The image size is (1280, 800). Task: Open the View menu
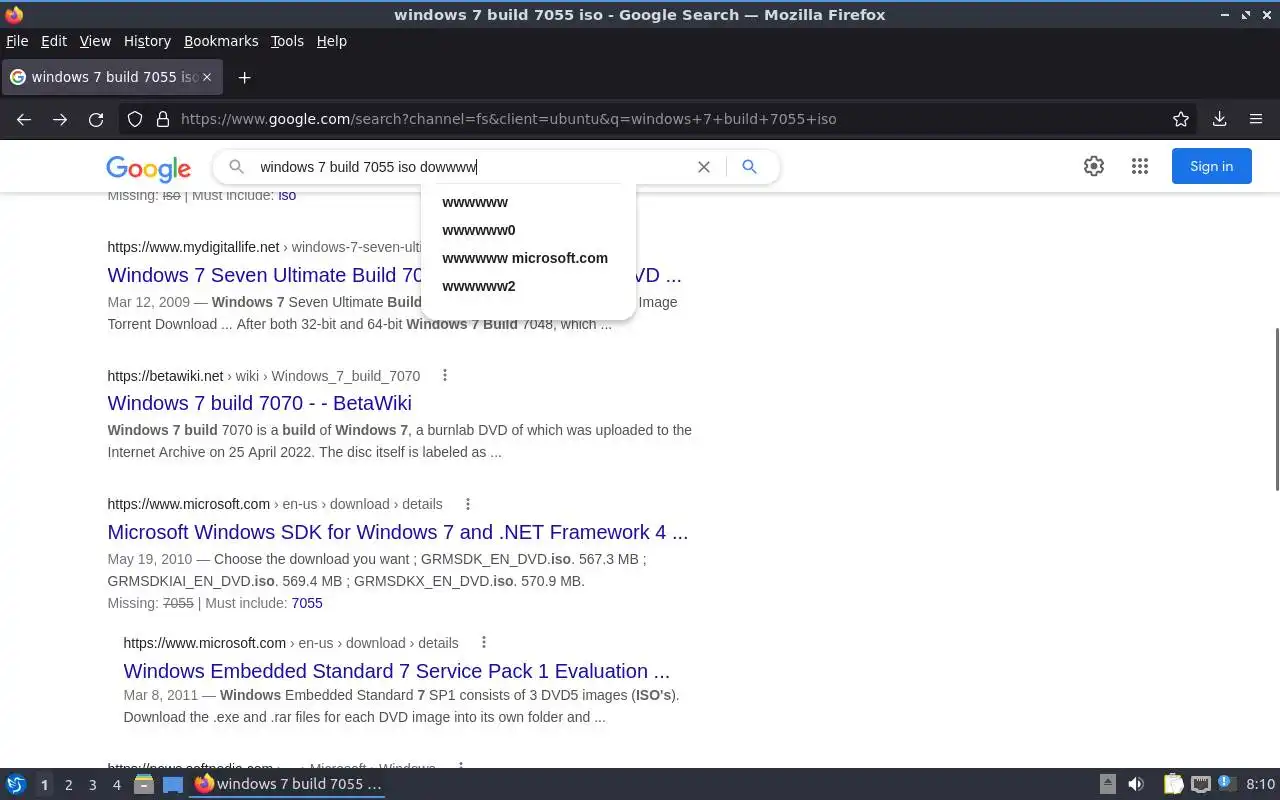tap(95, 41)
